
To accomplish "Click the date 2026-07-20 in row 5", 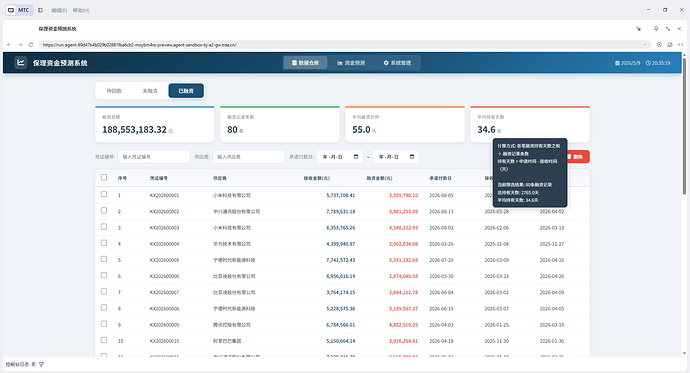I will pyautogui.click(x=441, y=260).
